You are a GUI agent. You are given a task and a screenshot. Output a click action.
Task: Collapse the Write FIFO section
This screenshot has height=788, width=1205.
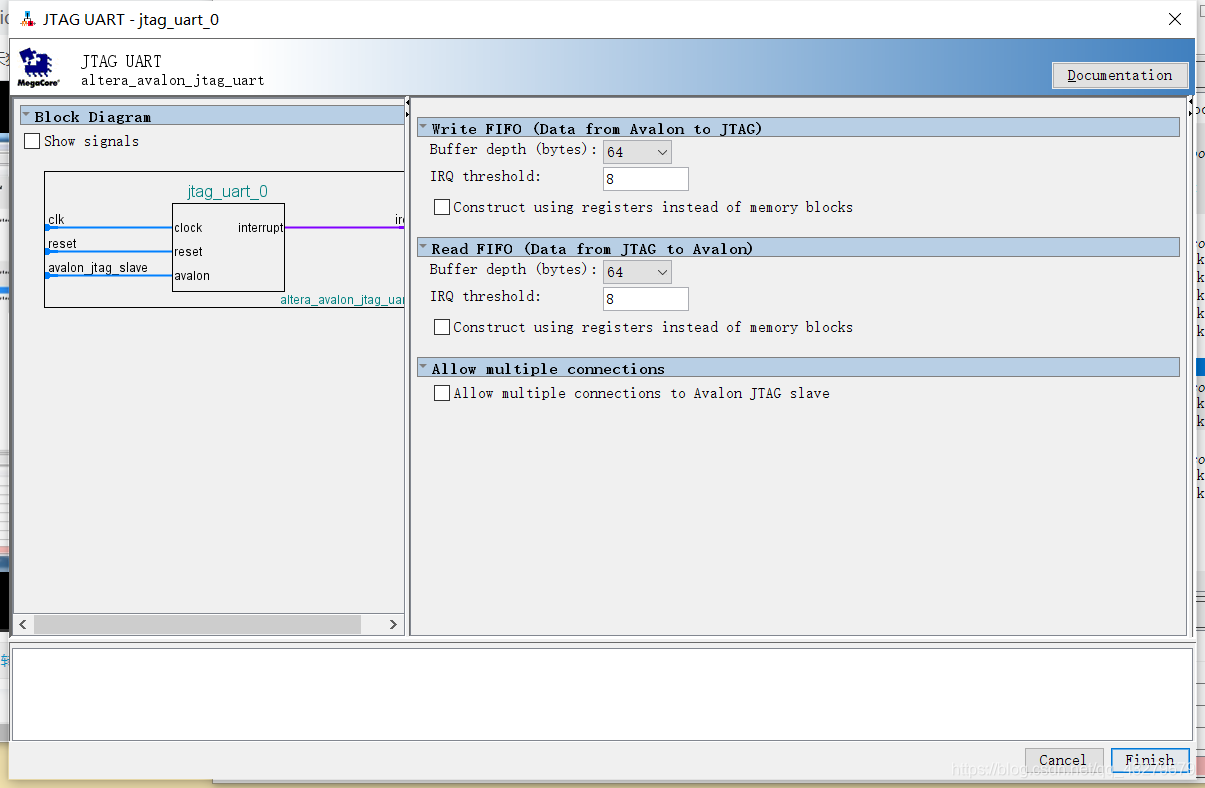point(424,128)
